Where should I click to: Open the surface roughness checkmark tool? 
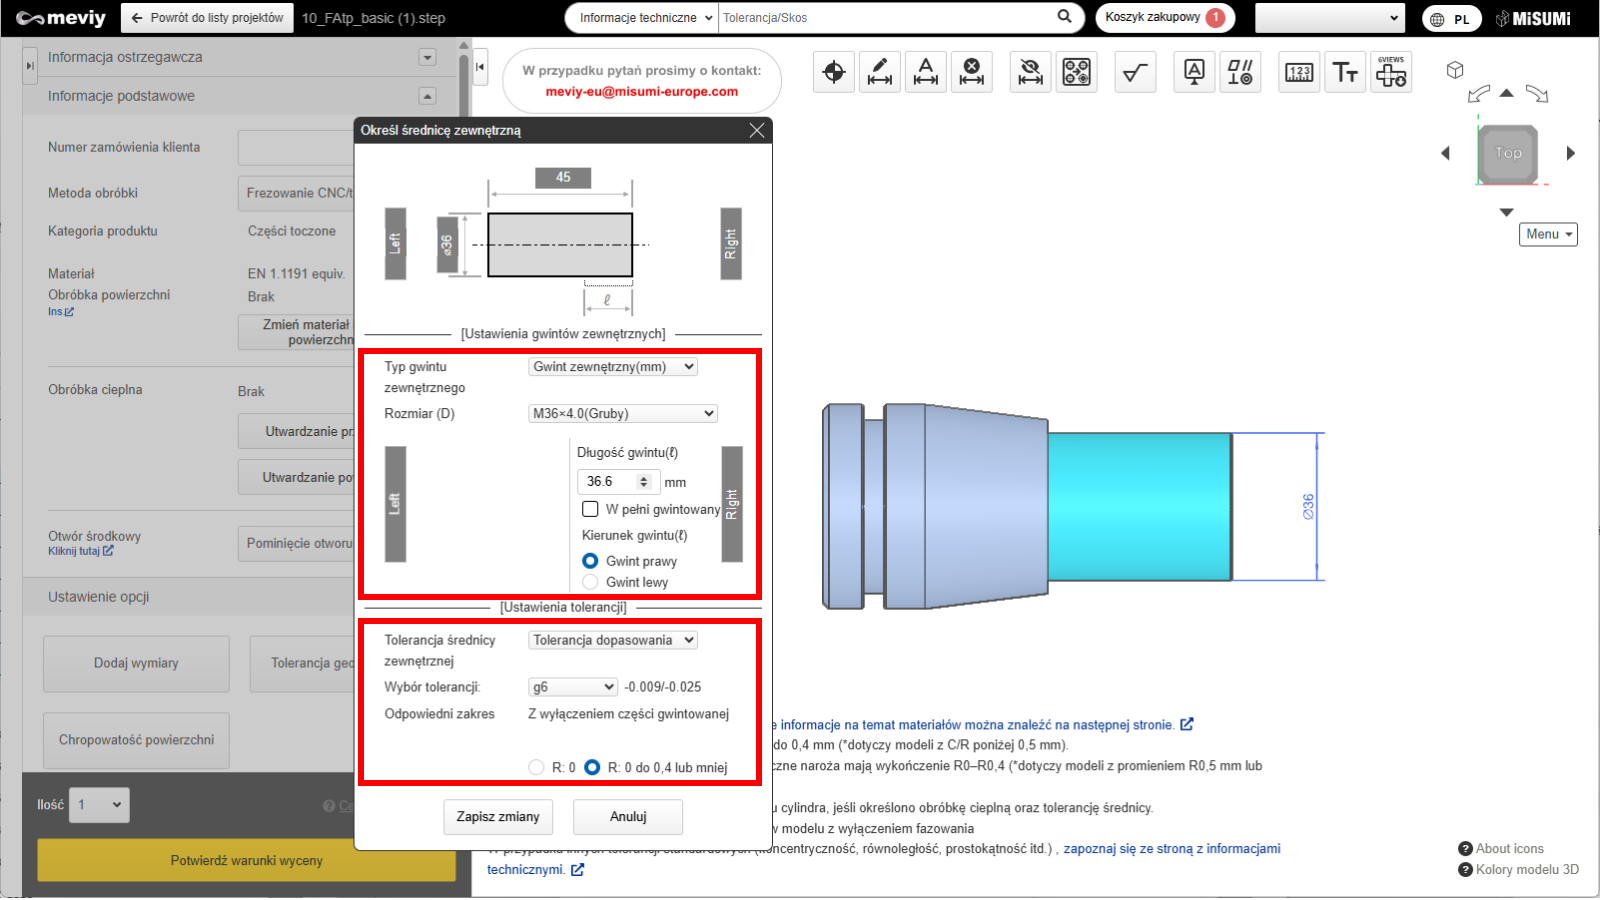coord(1135,72)
